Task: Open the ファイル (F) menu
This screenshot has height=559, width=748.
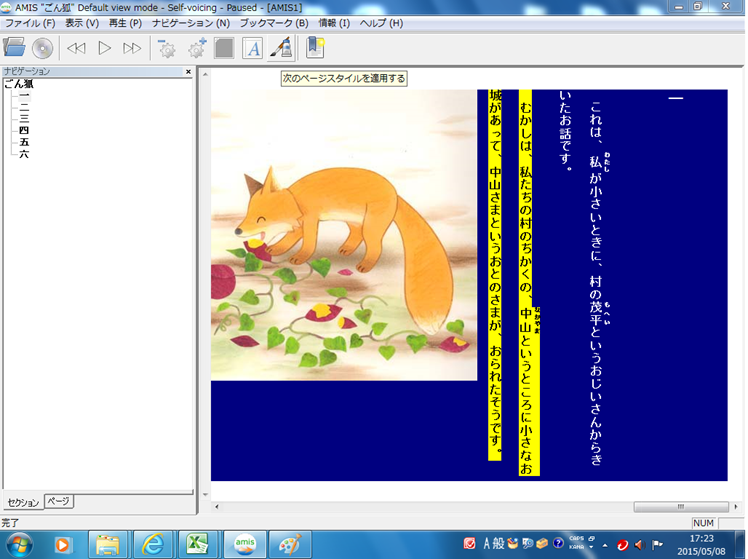Action: click(x=30, y=23)
